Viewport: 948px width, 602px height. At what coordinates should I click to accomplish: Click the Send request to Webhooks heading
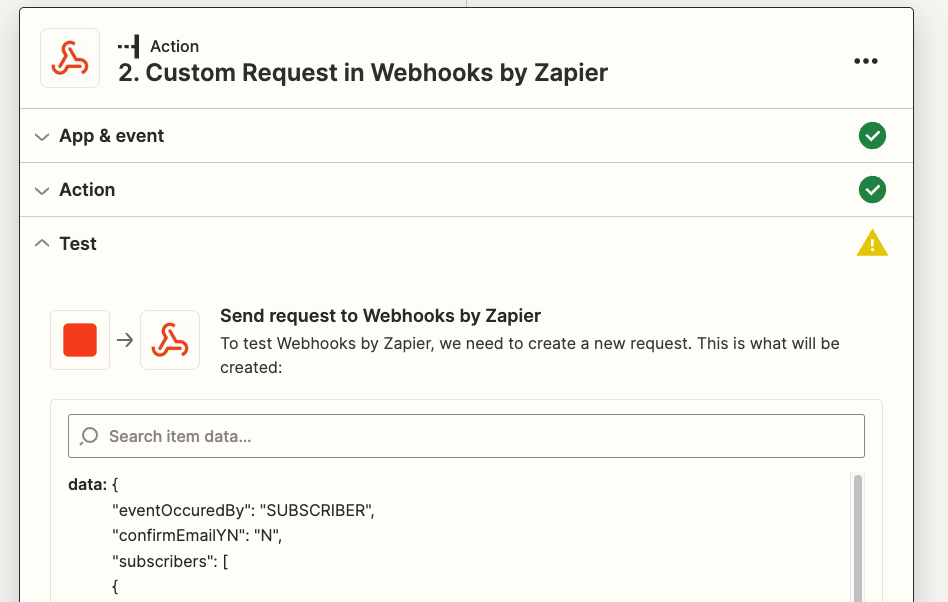(x=380, y=316)
